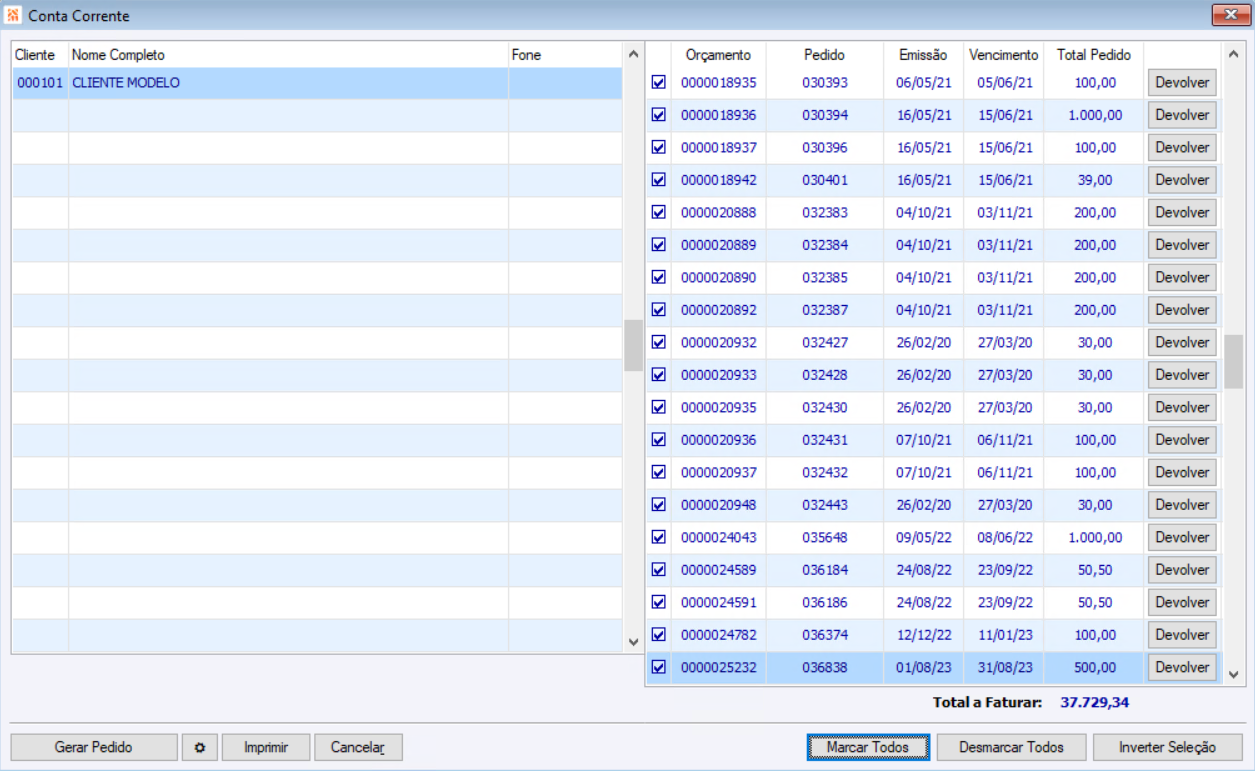Select the CLIENTE MODELO row

(x=317, y=83)
